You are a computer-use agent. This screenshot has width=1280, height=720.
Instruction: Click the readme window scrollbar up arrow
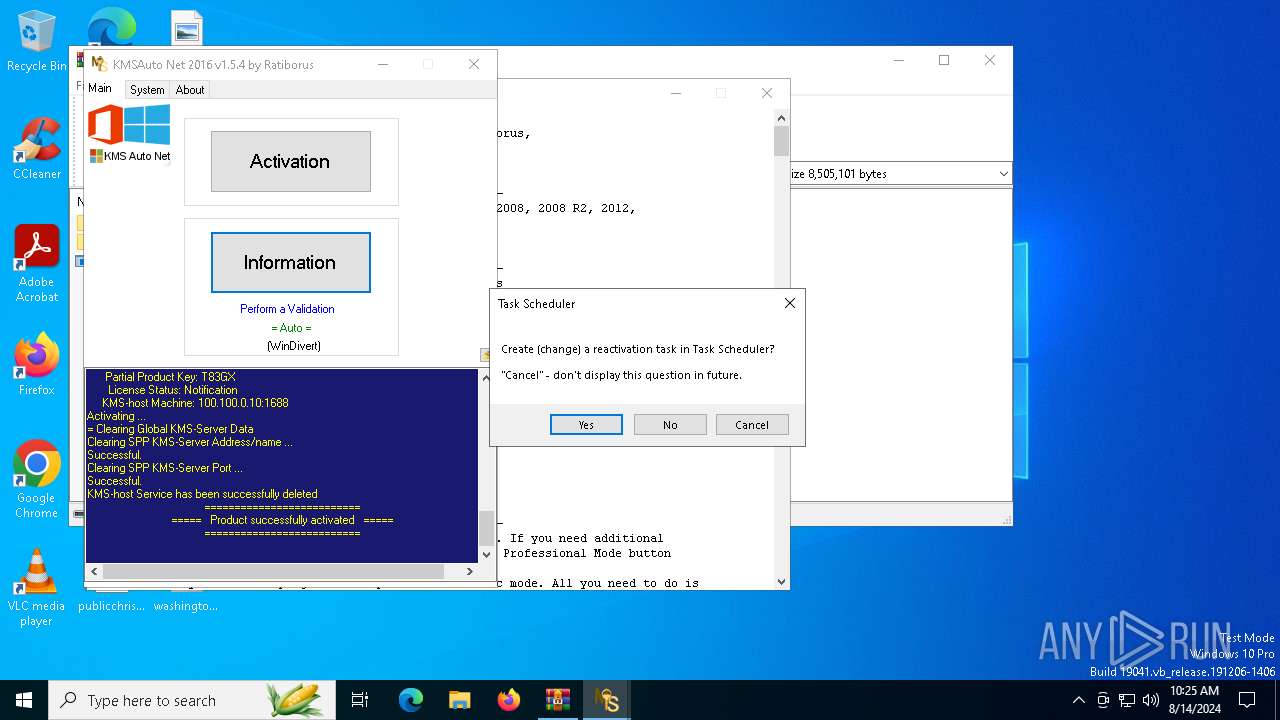[781, 118]
